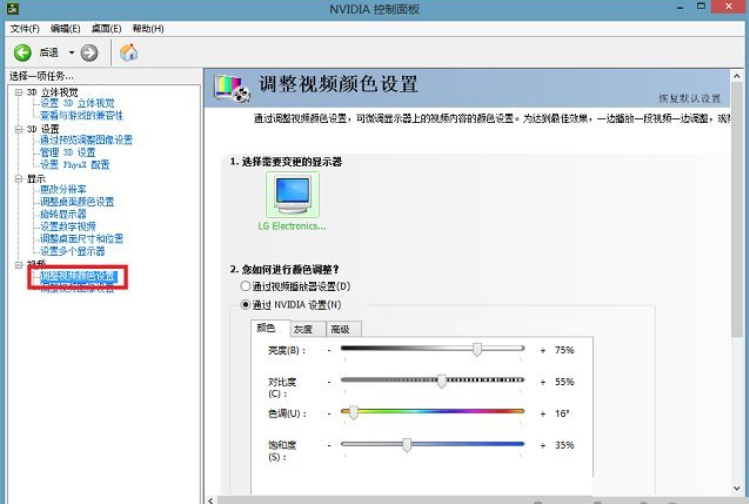Switch to the 高级 tab
Image resolution: width=749 pixels, height=504 pixels.
click(344, 329)
